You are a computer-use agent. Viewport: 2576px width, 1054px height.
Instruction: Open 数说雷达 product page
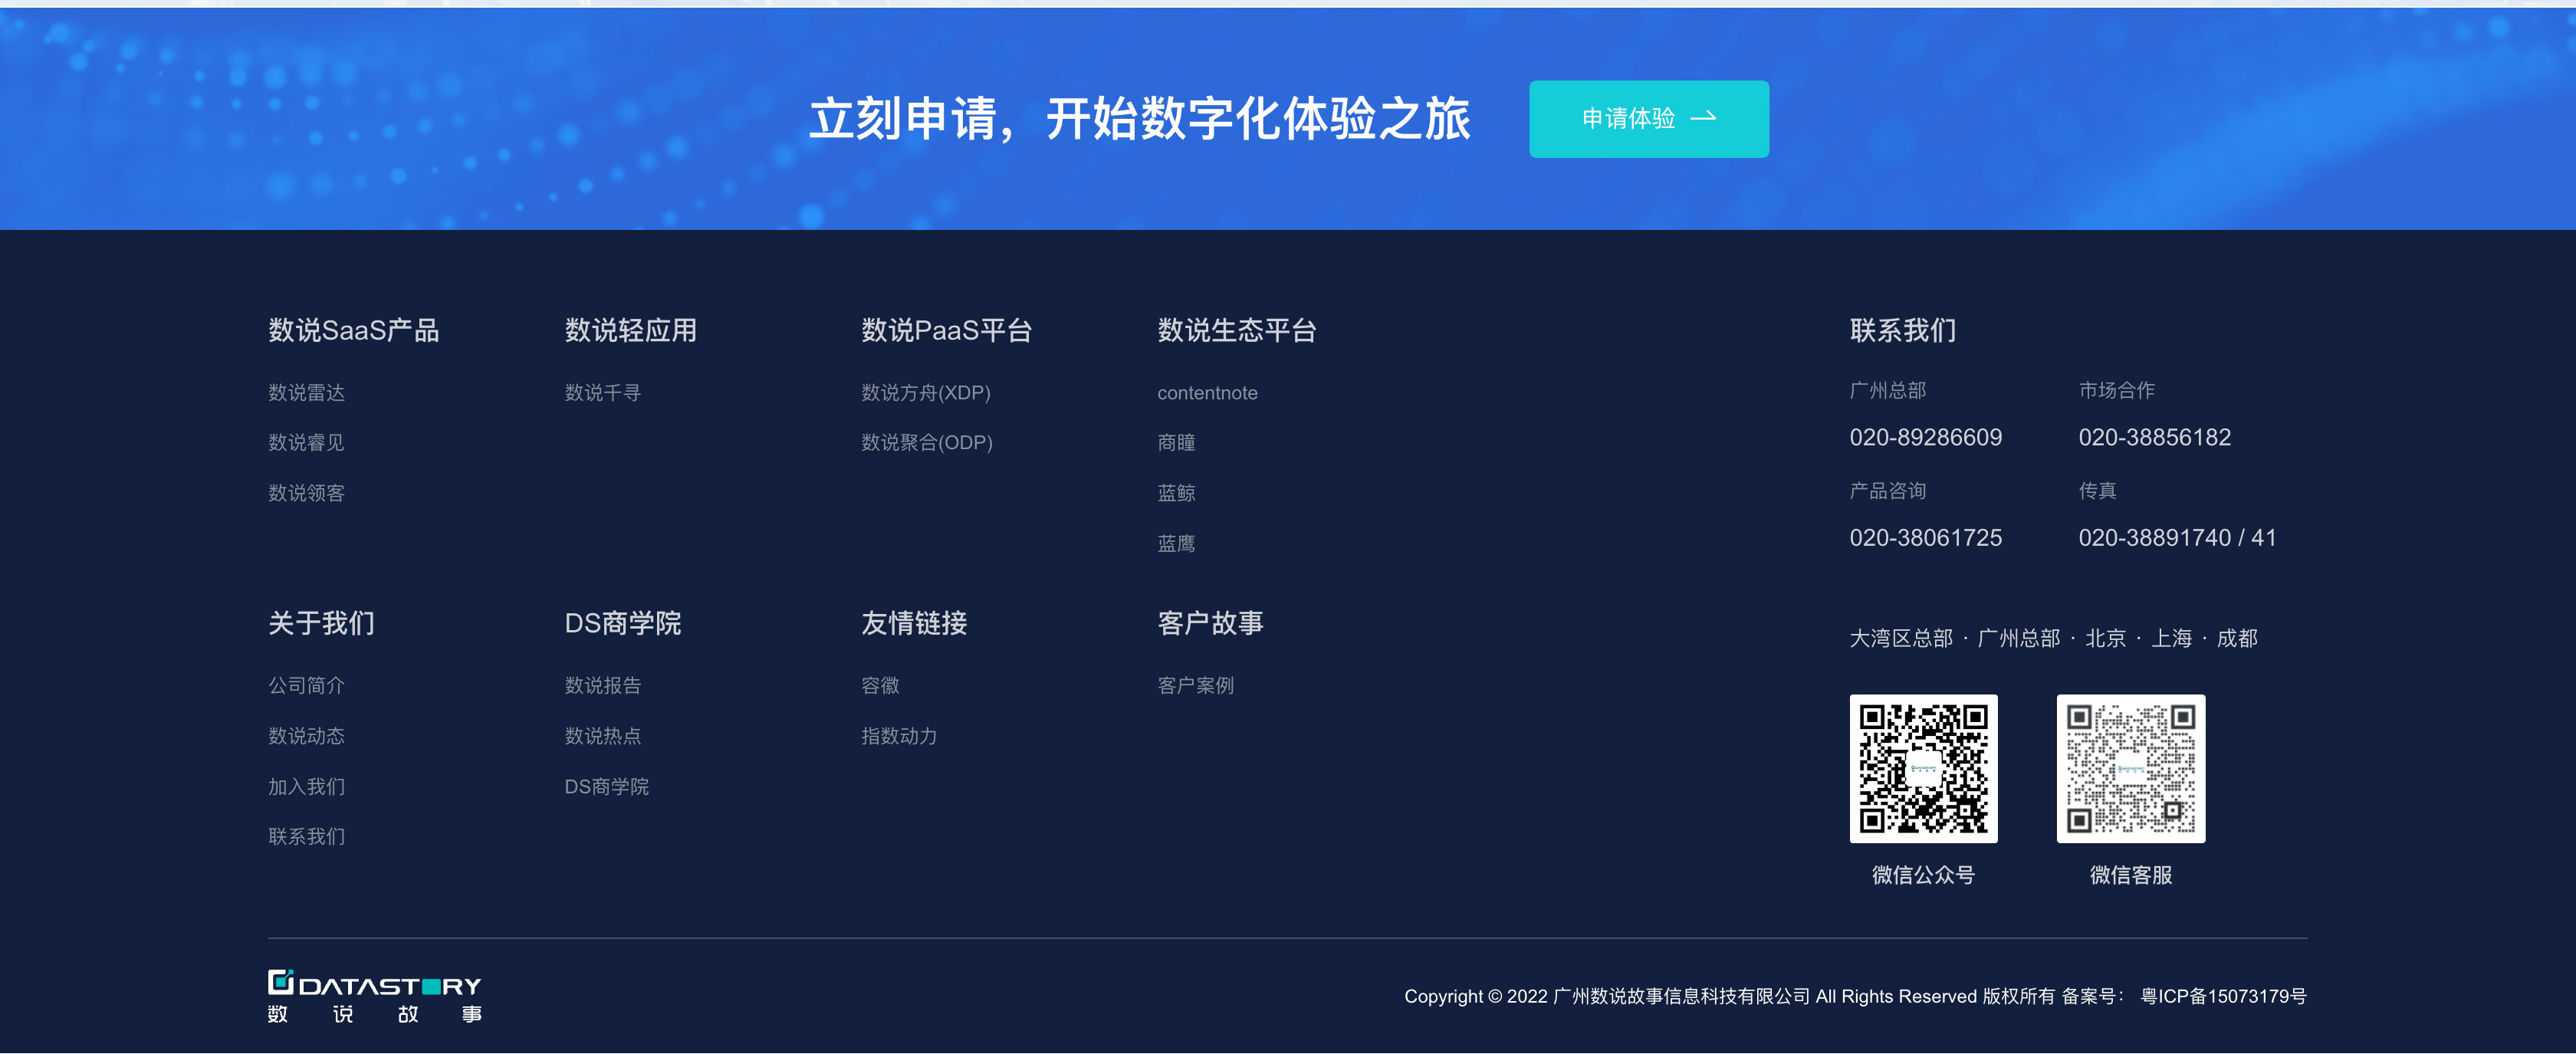pos(305,393)
